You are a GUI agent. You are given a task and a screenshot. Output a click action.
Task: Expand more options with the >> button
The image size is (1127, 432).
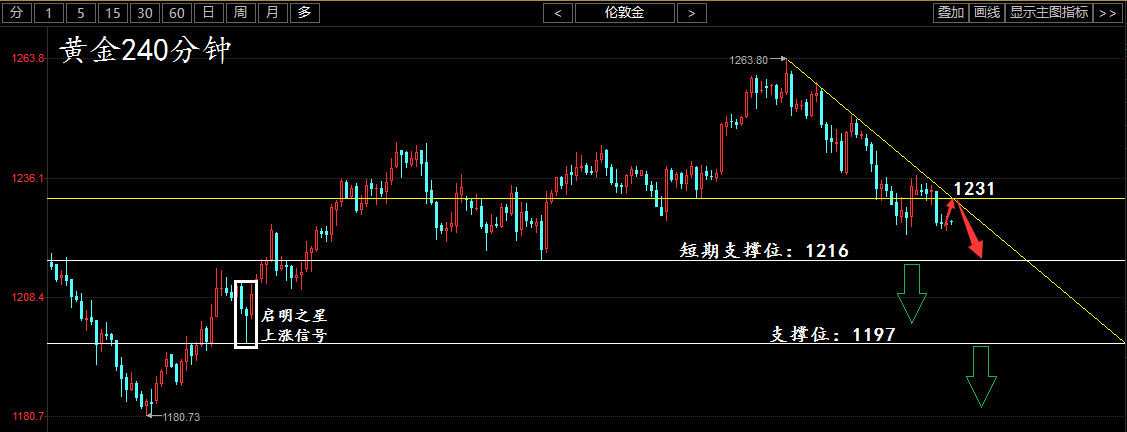1107,13
